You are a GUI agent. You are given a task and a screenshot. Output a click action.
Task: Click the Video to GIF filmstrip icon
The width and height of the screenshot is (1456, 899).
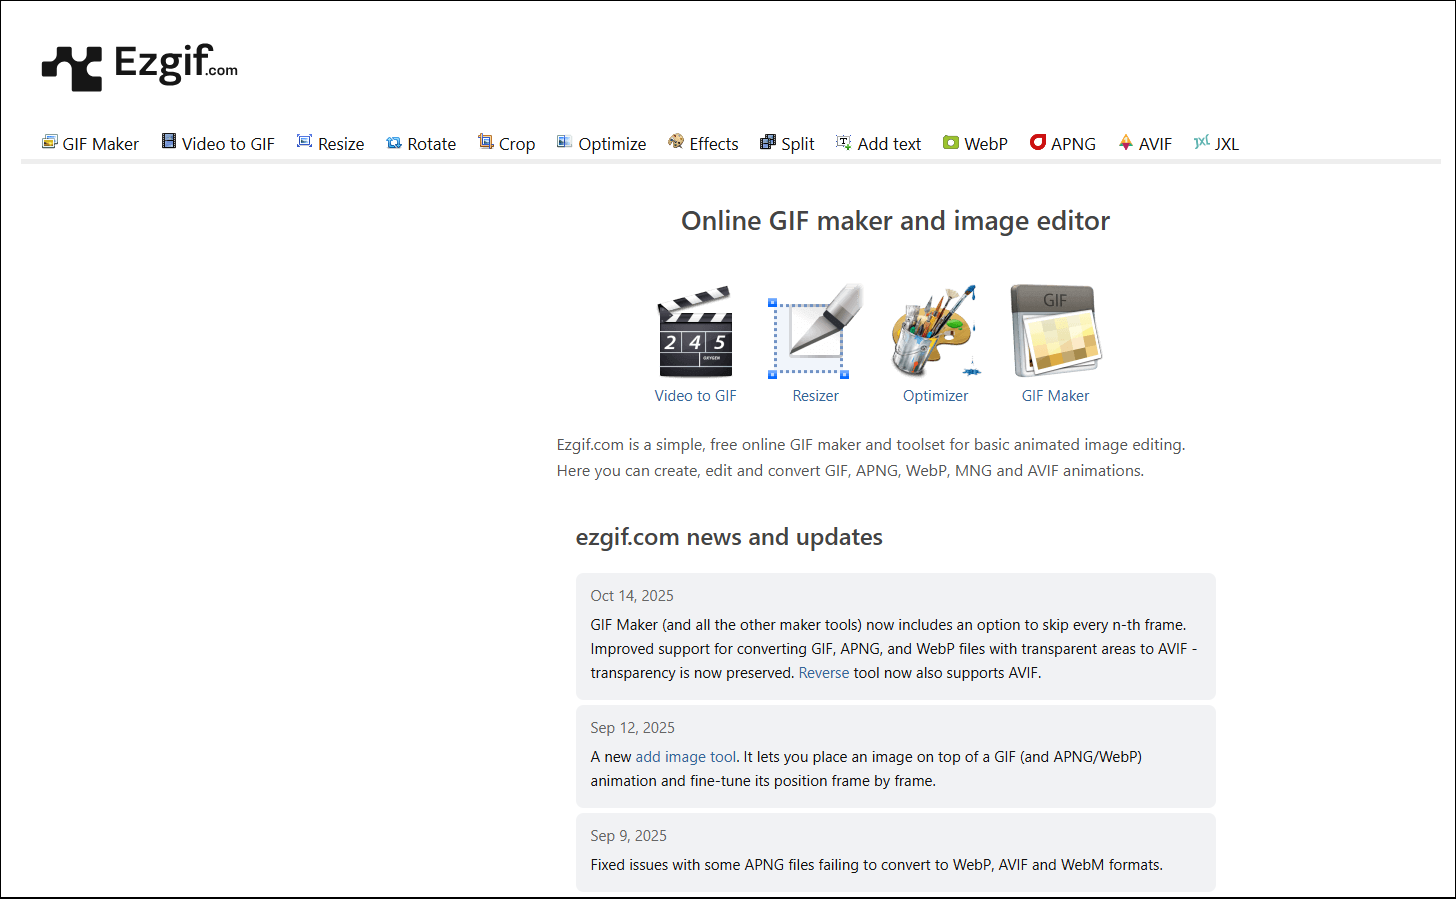(x=169, y=142)
